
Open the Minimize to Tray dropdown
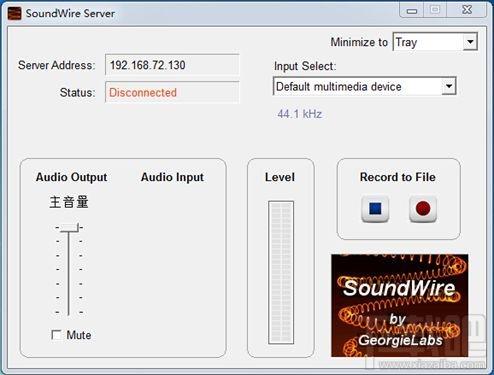coord(435,42)
